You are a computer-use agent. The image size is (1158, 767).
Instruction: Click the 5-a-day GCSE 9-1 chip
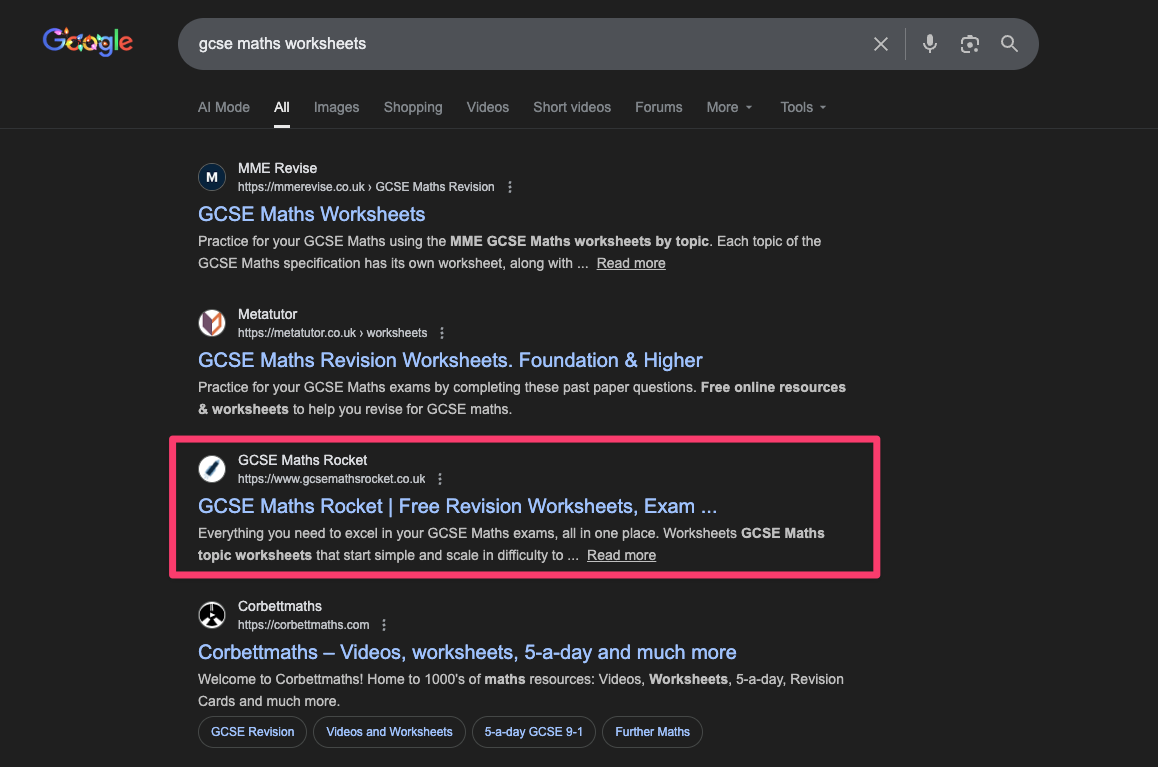pyautogui.click(x=533, y=732)
